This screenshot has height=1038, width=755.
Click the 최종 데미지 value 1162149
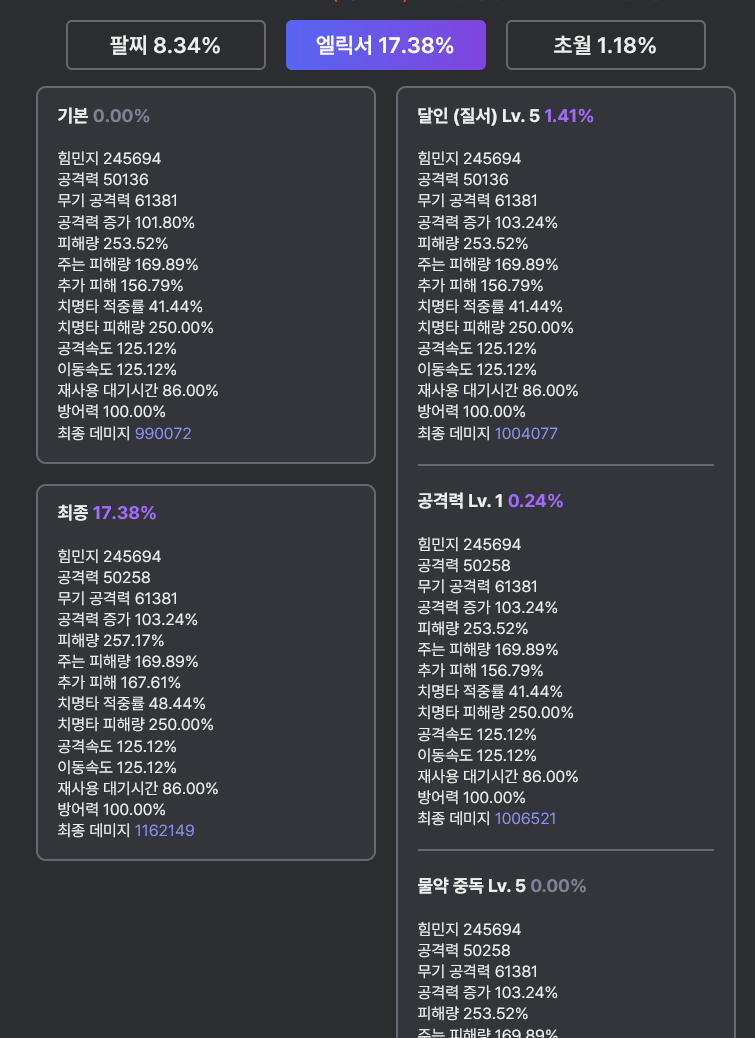coord(165,831)
